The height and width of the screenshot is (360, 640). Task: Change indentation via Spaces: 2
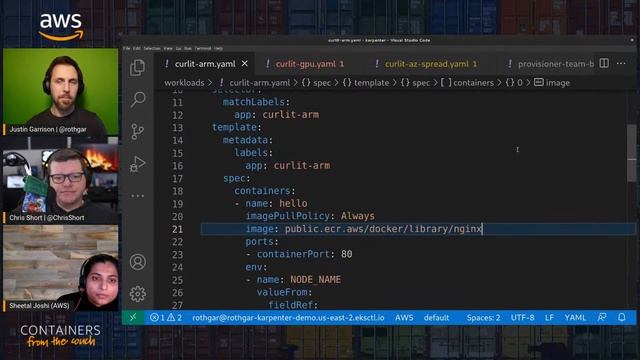click(x=483, y=317)
